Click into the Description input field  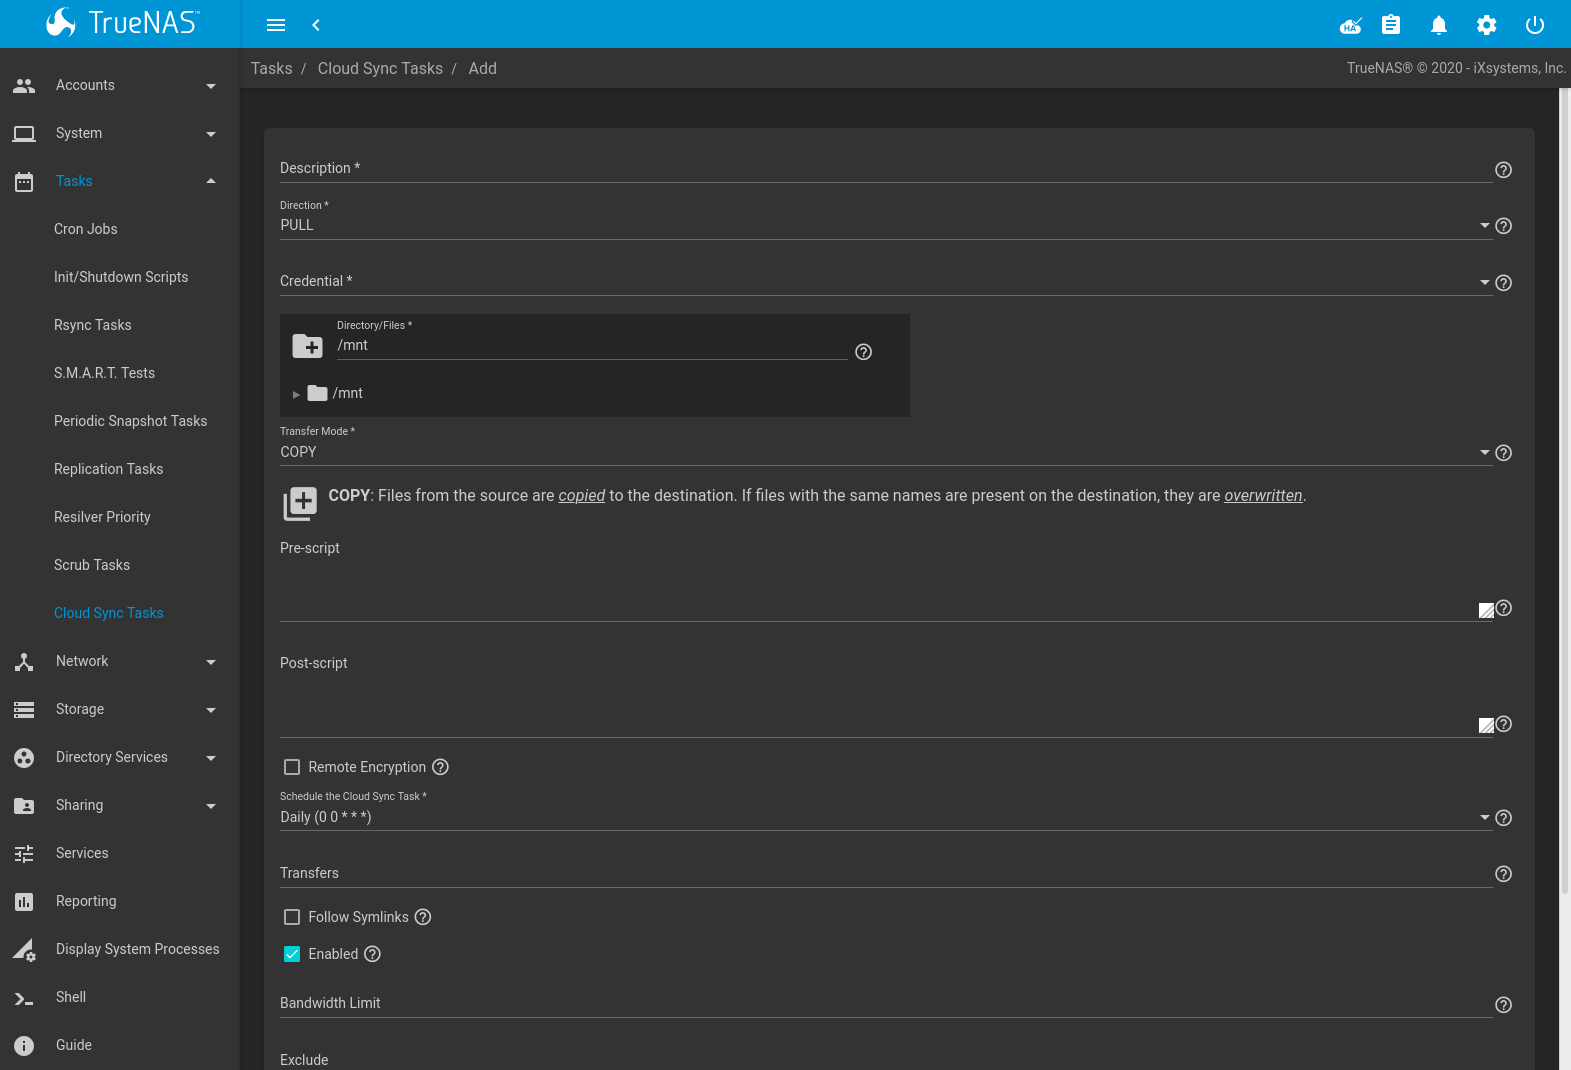[x=886, y=168]
